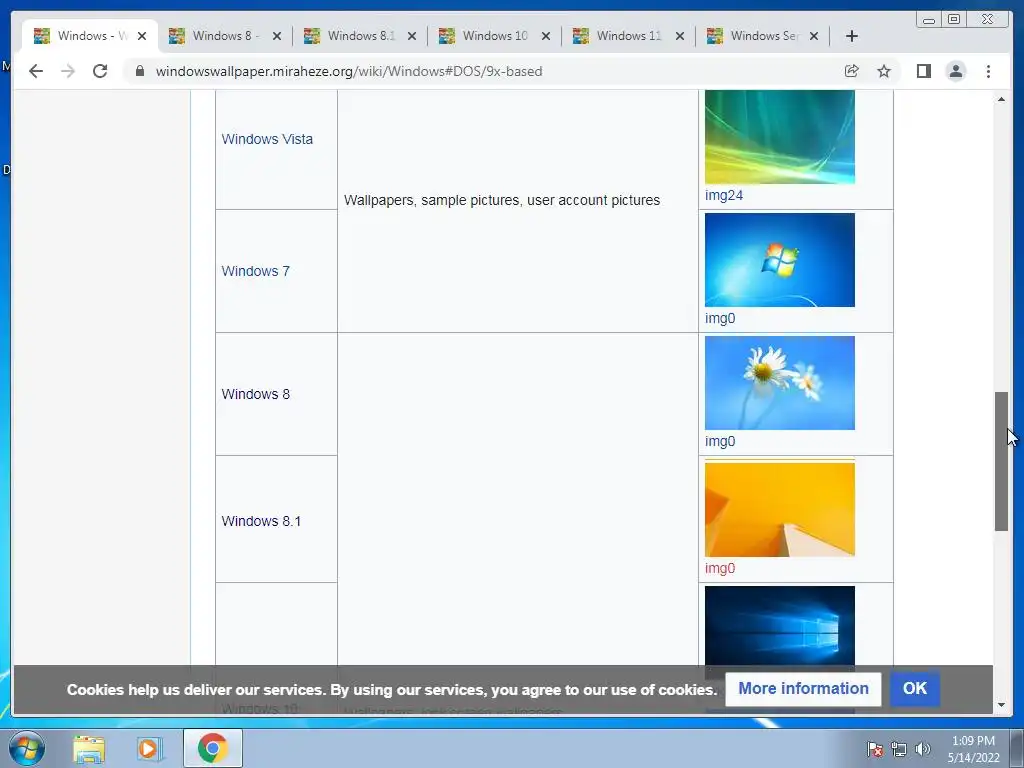Click More information on cookie banner
The width and height of the screenshot is (1024, 768).
(x=803, y=689)
